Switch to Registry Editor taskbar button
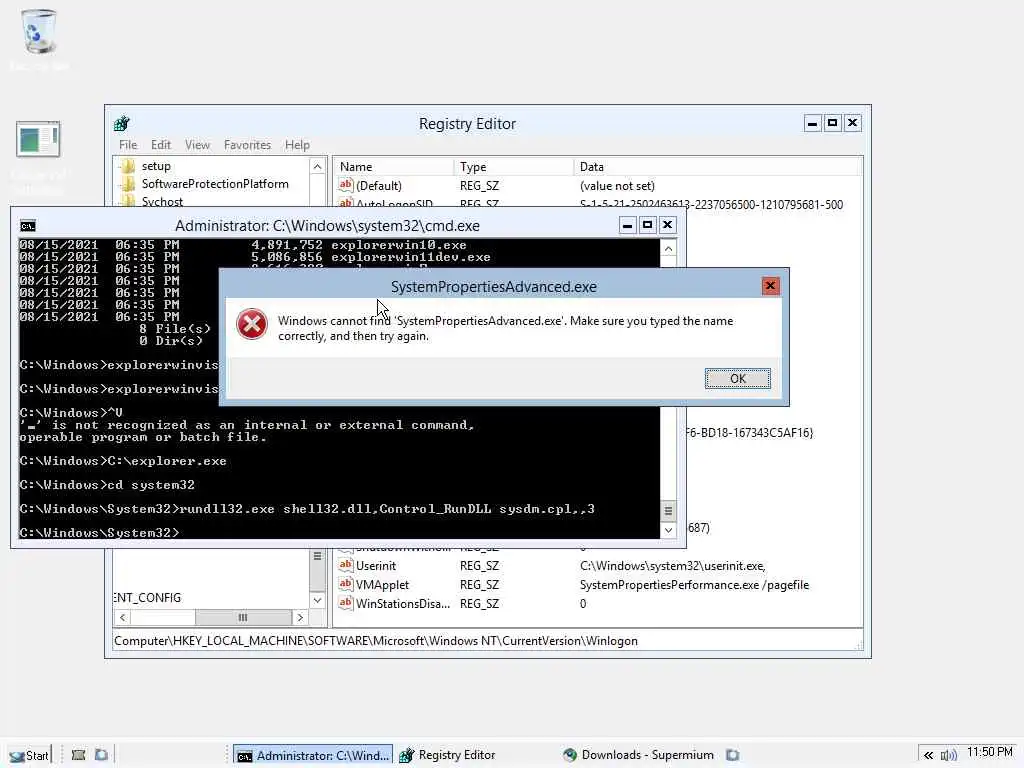 [447, 755]
